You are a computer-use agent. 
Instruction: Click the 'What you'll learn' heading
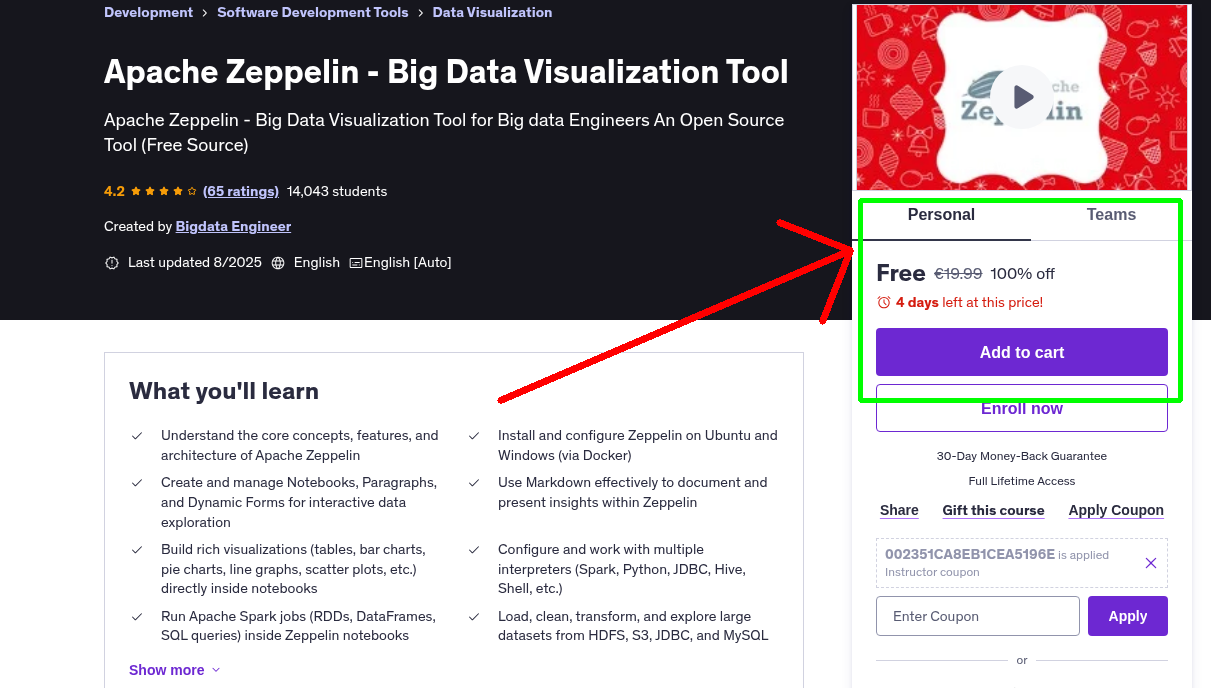click(224, 391)
